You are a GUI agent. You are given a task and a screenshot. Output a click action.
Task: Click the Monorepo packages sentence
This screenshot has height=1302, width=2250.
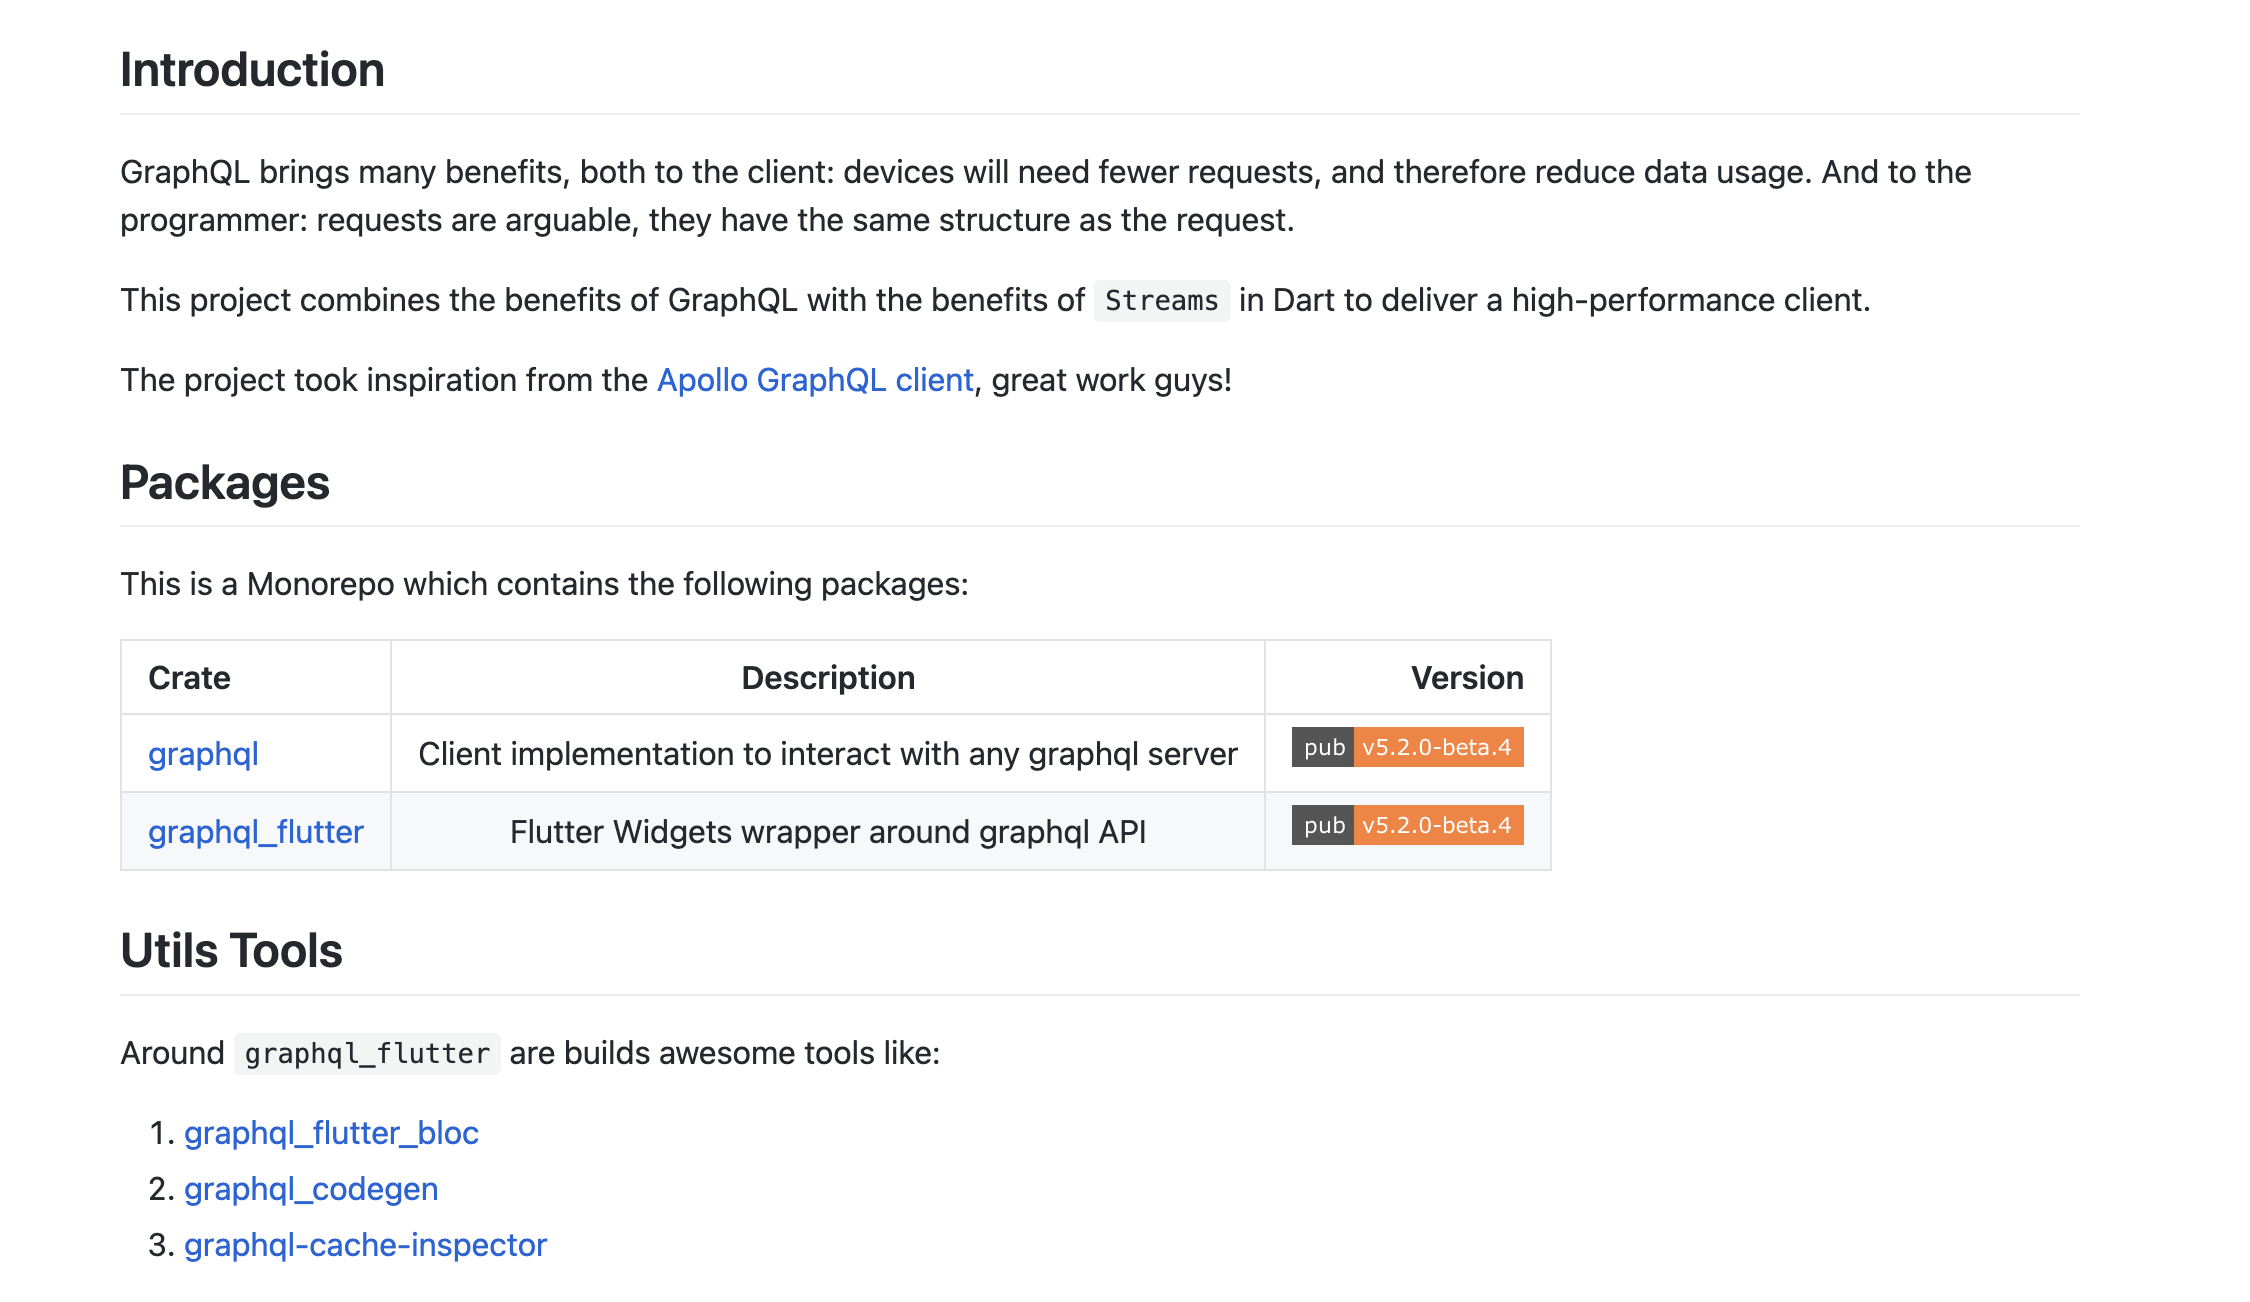point(544,584)
